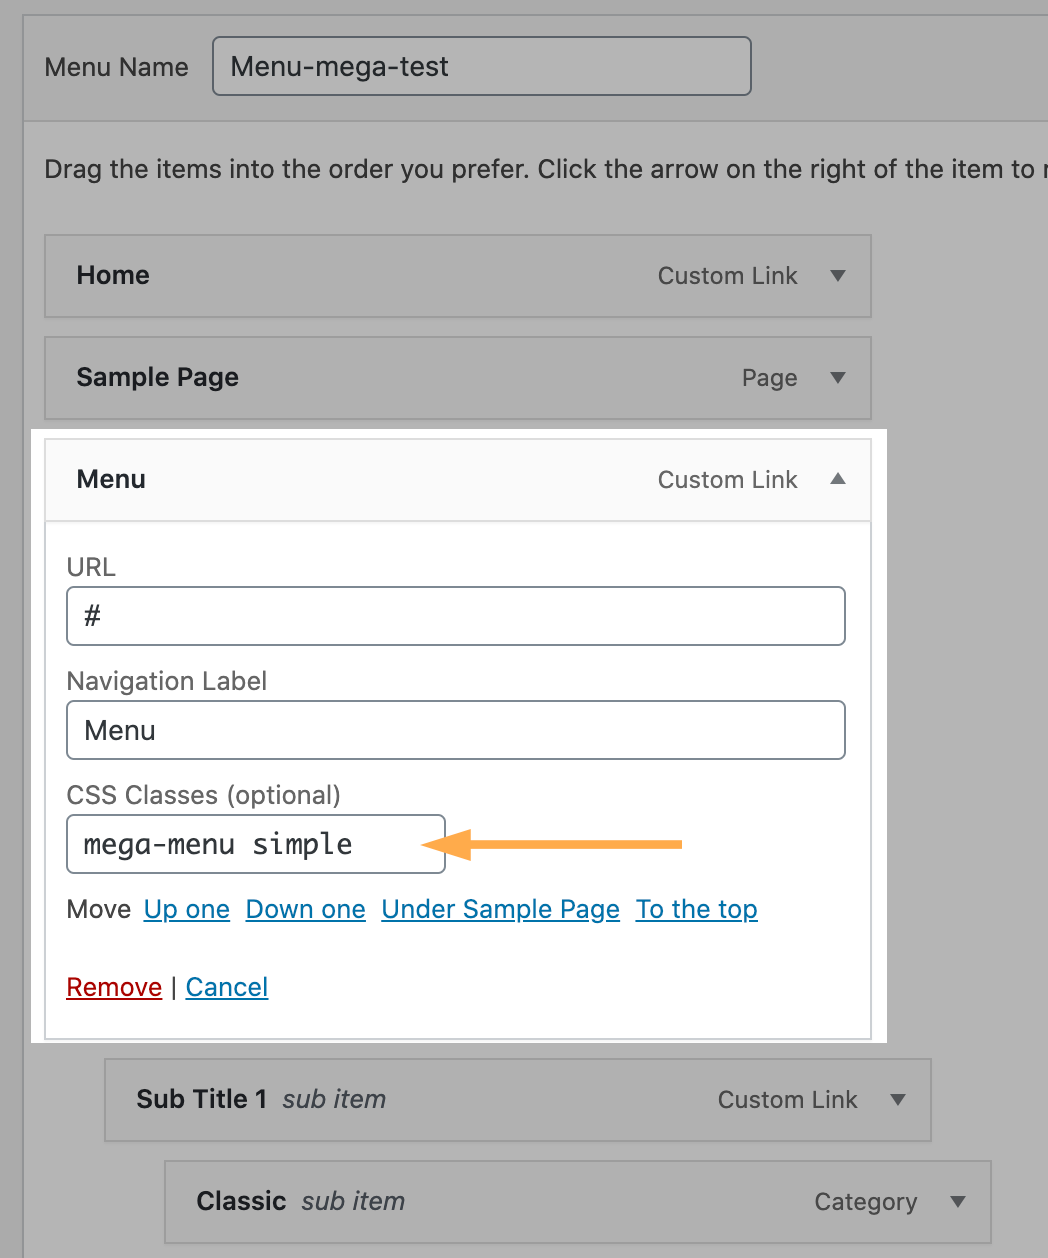This screenshot has height=1258, width=1048.
Task: Select the Home item title
Action: click(x=113, y=276)
